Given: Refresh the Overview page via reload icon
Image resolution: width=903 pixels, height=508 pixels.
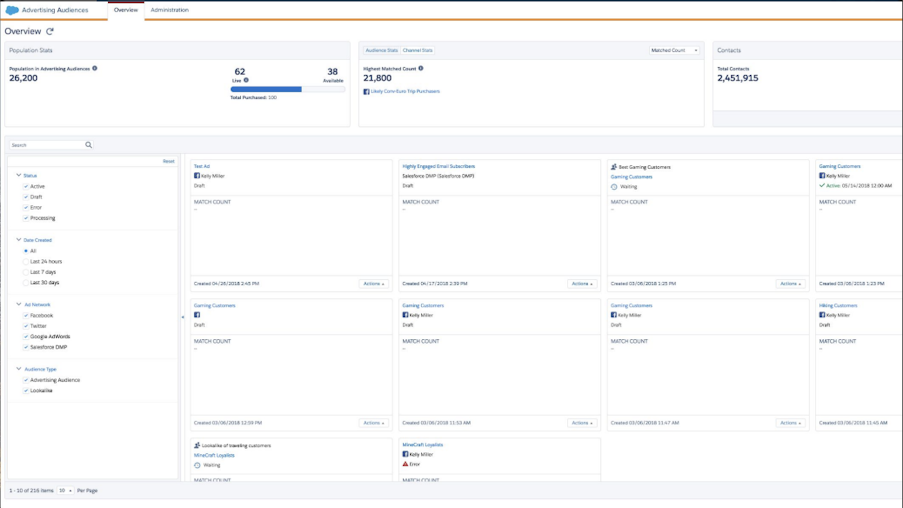Looking at the screenshot, I should coord(50,31).
